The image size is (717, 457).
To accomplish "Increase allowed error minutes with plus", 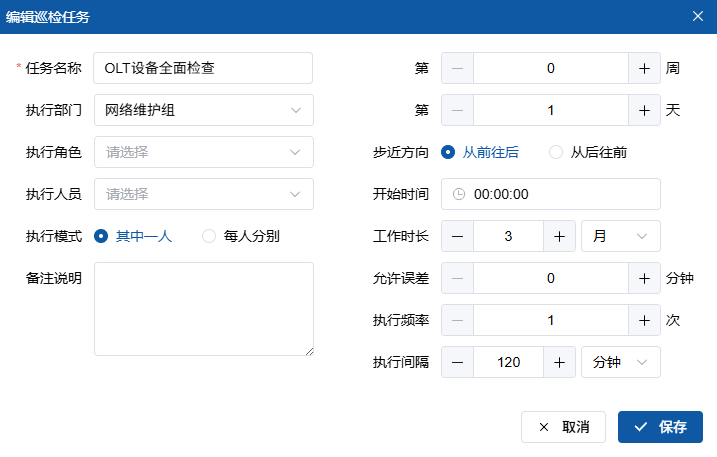I will click(x=644, y=278).
